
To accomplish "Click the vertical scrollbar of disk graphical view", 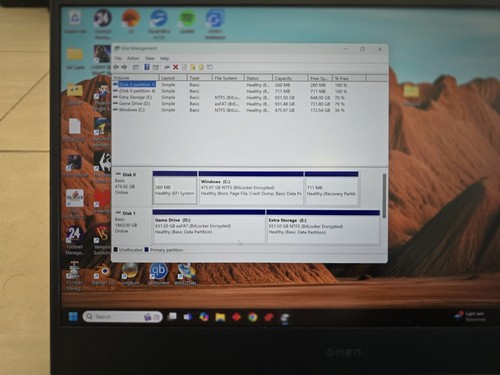I will click(384, 196).
